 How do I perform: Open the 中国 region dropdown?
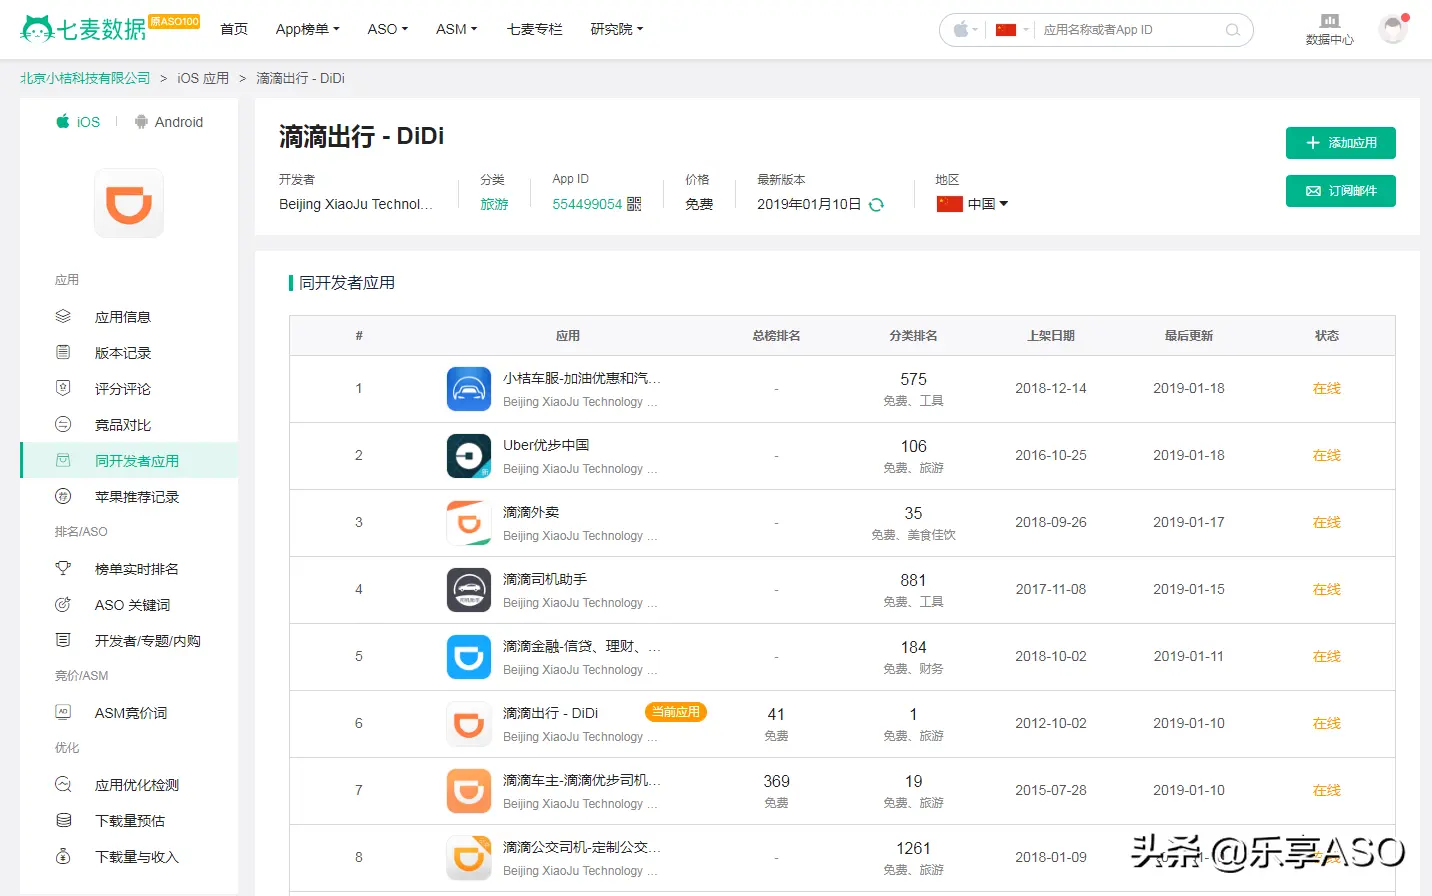click(x=973, y=204)
